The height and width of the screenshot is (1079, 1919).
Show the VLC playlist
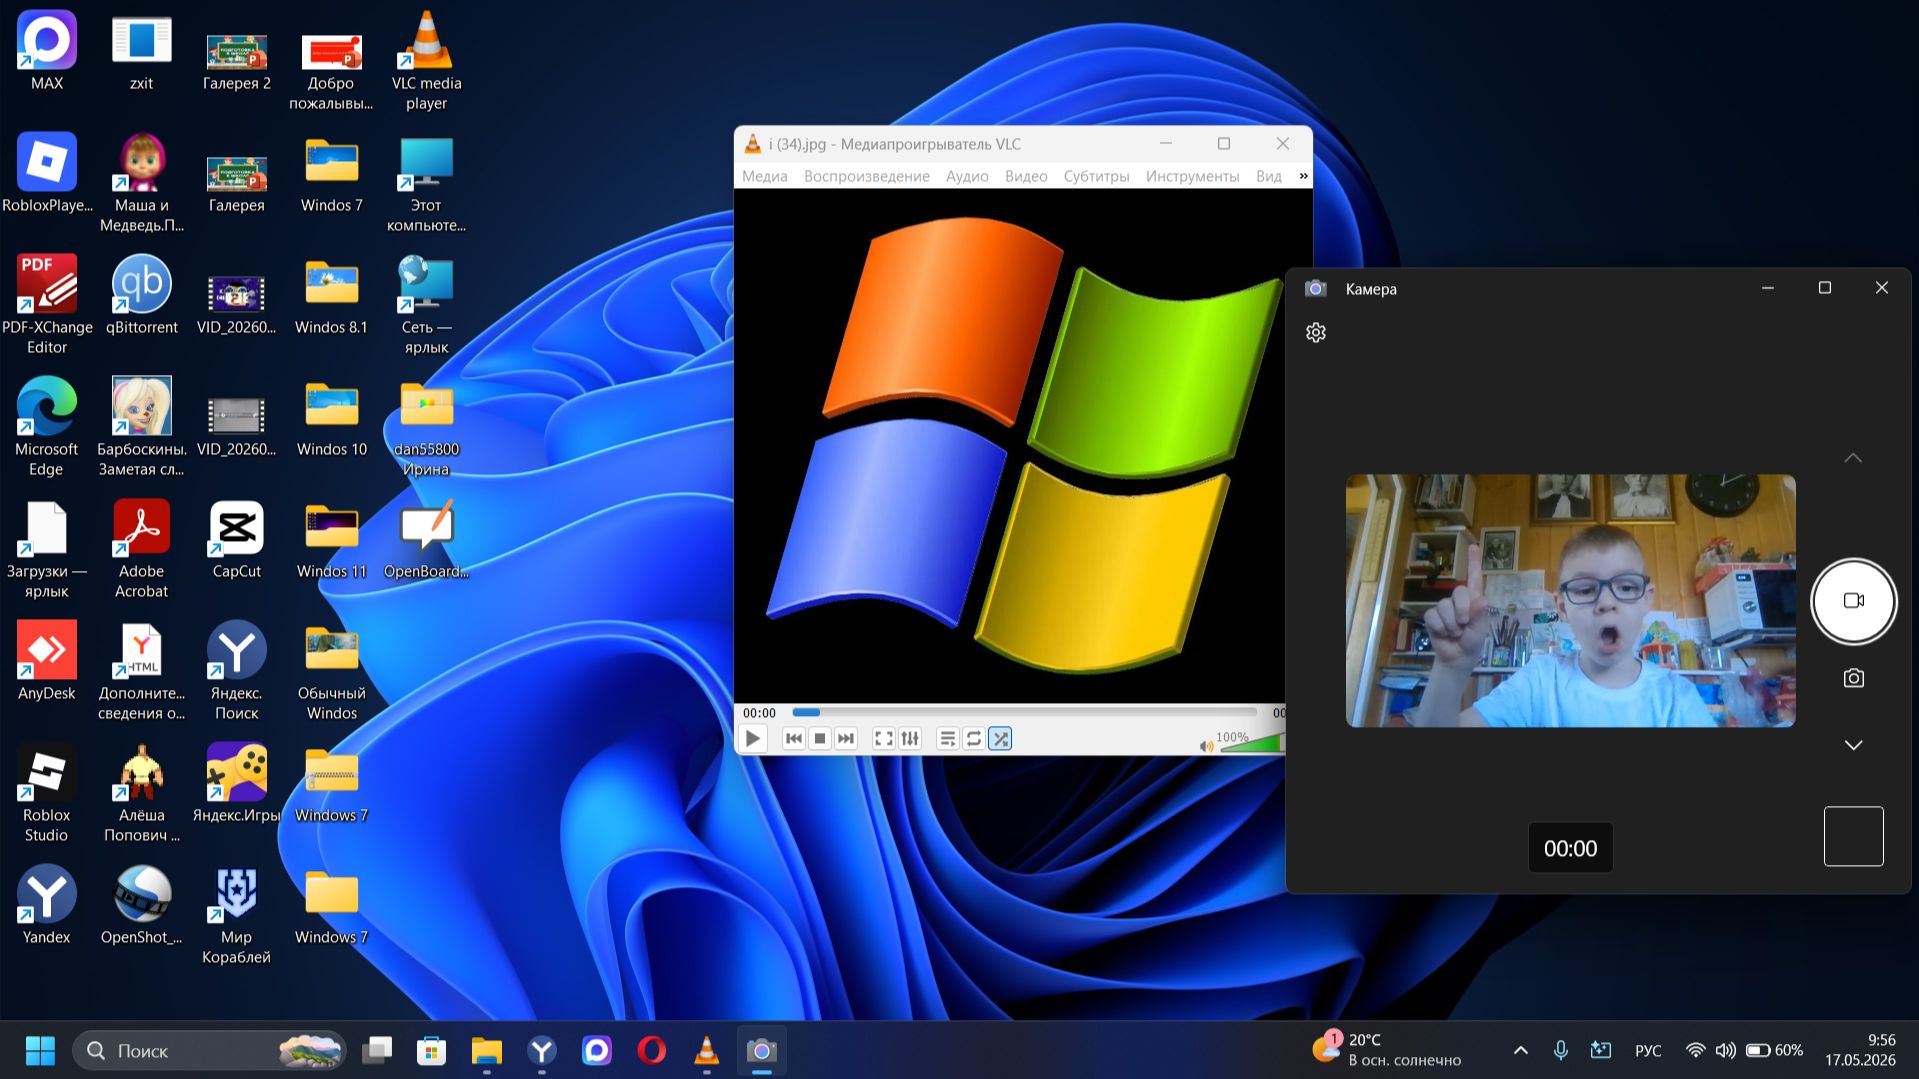(948, 739)
